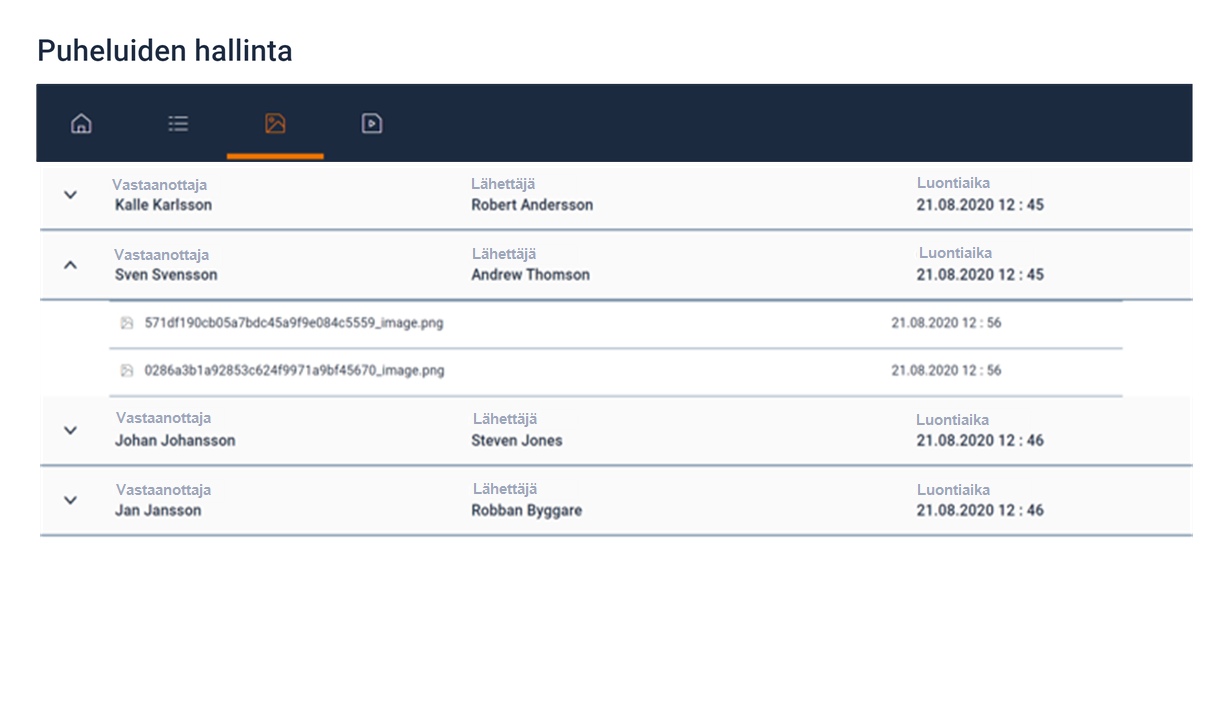Select the images tab icon
The width and height of the screenshot is (1231, 706).
(x=275, y=124)
